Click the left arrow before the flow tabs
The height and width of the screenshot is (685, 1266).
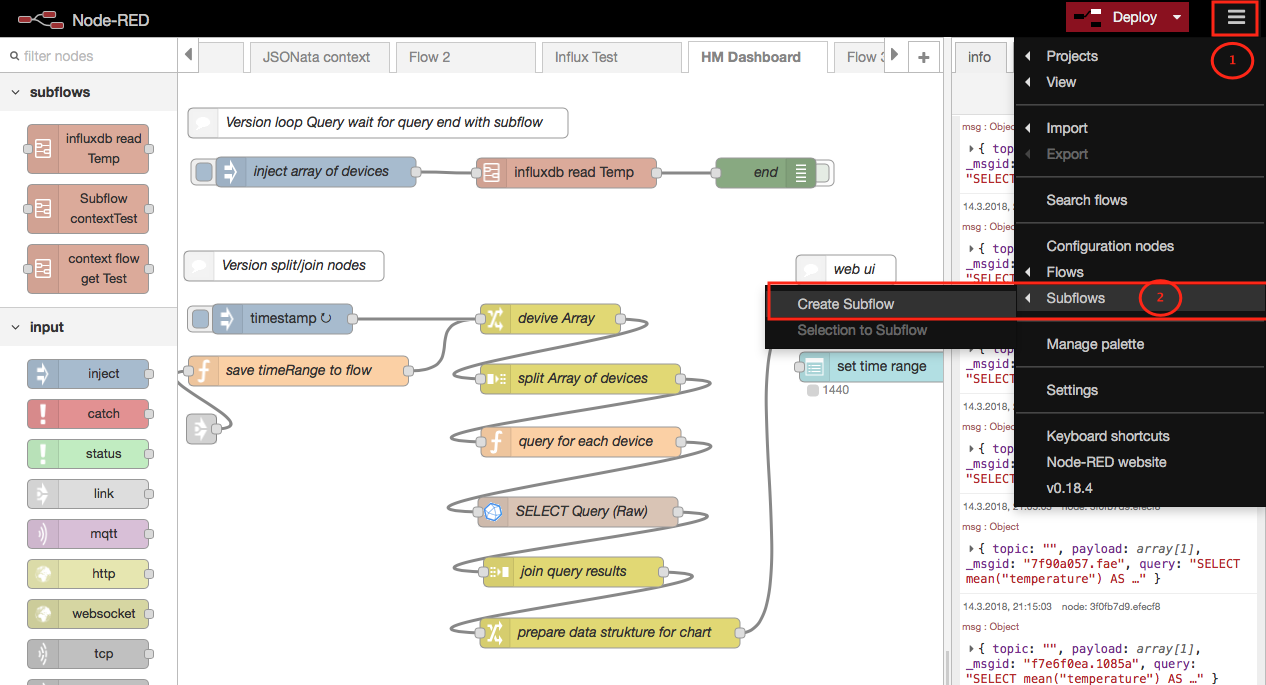click(188, 55)
